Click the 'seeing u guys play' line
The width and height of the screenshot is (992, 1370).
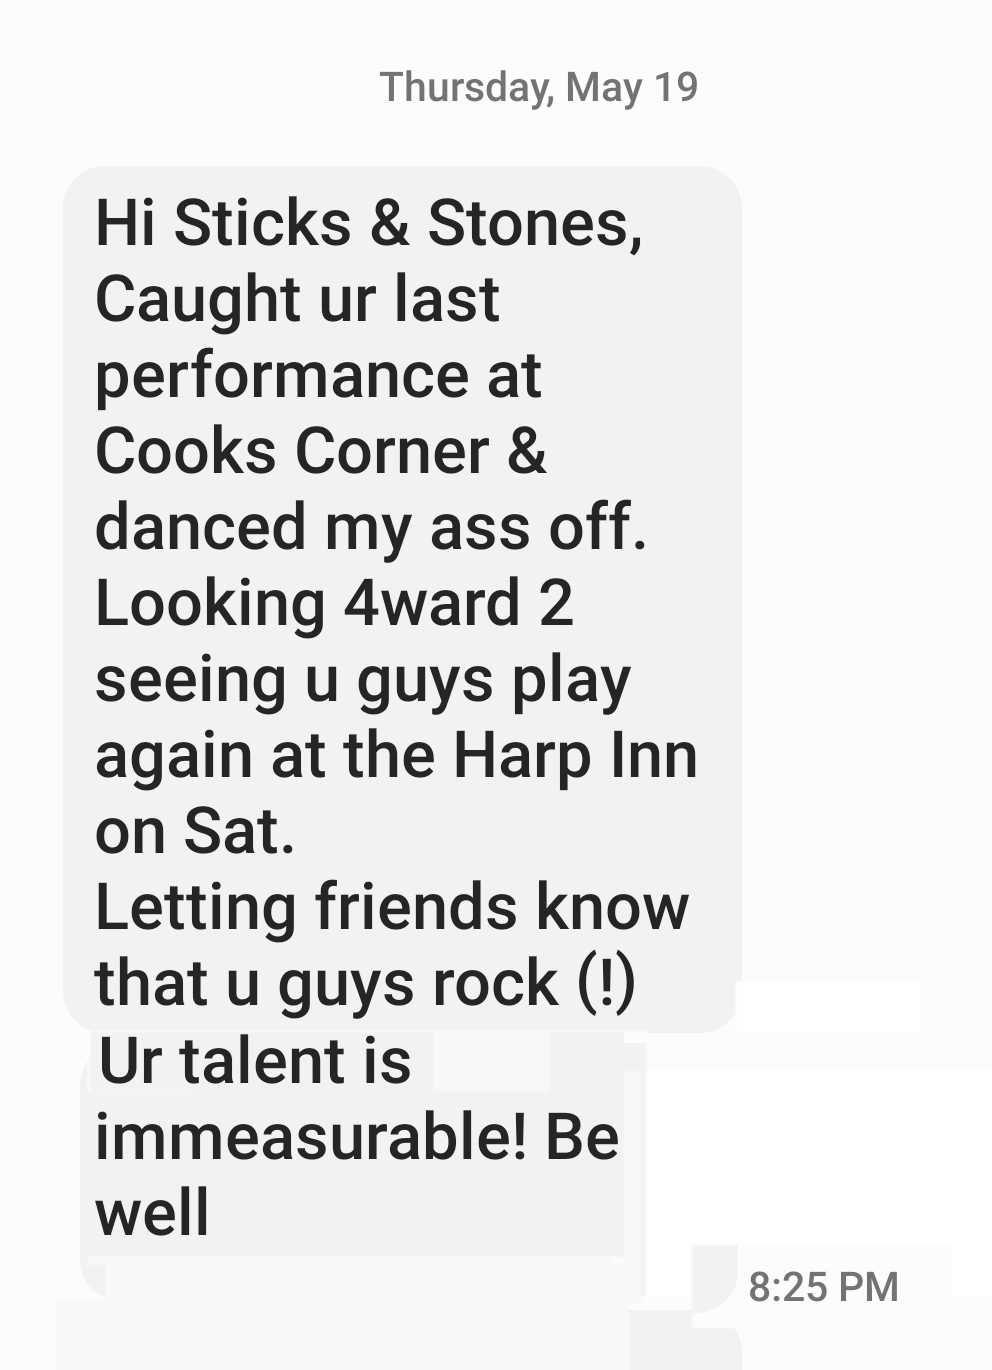[x=363, y=681]
